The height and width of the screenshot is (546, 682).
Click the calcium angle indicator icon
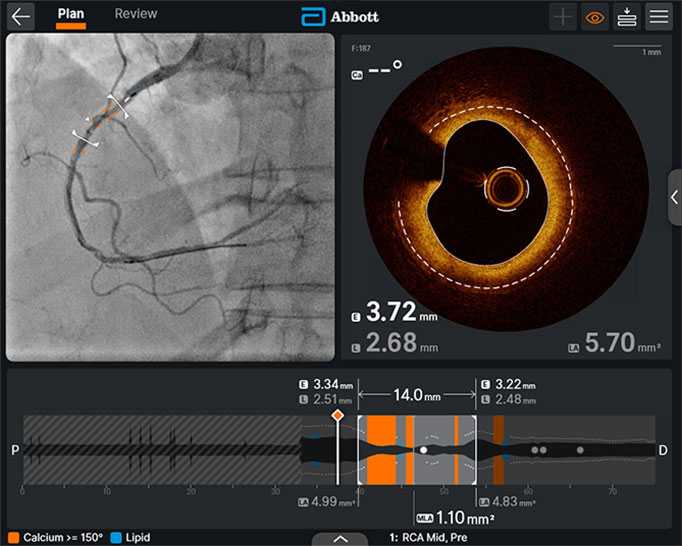(357, 76)
